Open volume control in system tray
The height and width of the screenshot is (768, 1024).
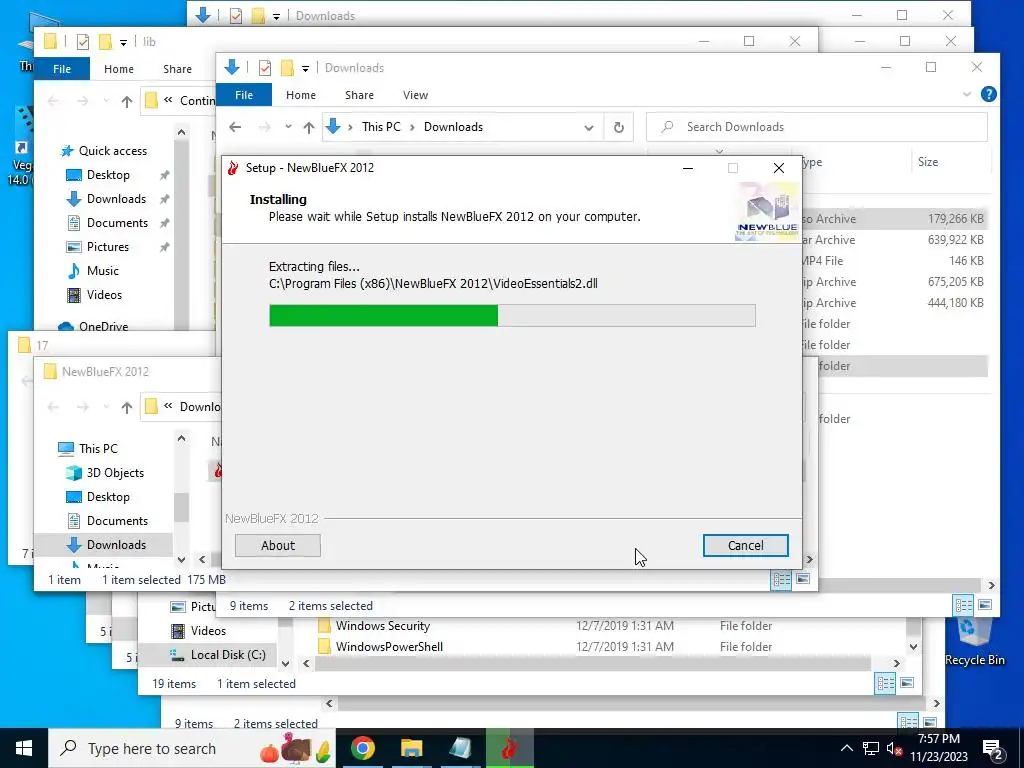coord(894,748)
